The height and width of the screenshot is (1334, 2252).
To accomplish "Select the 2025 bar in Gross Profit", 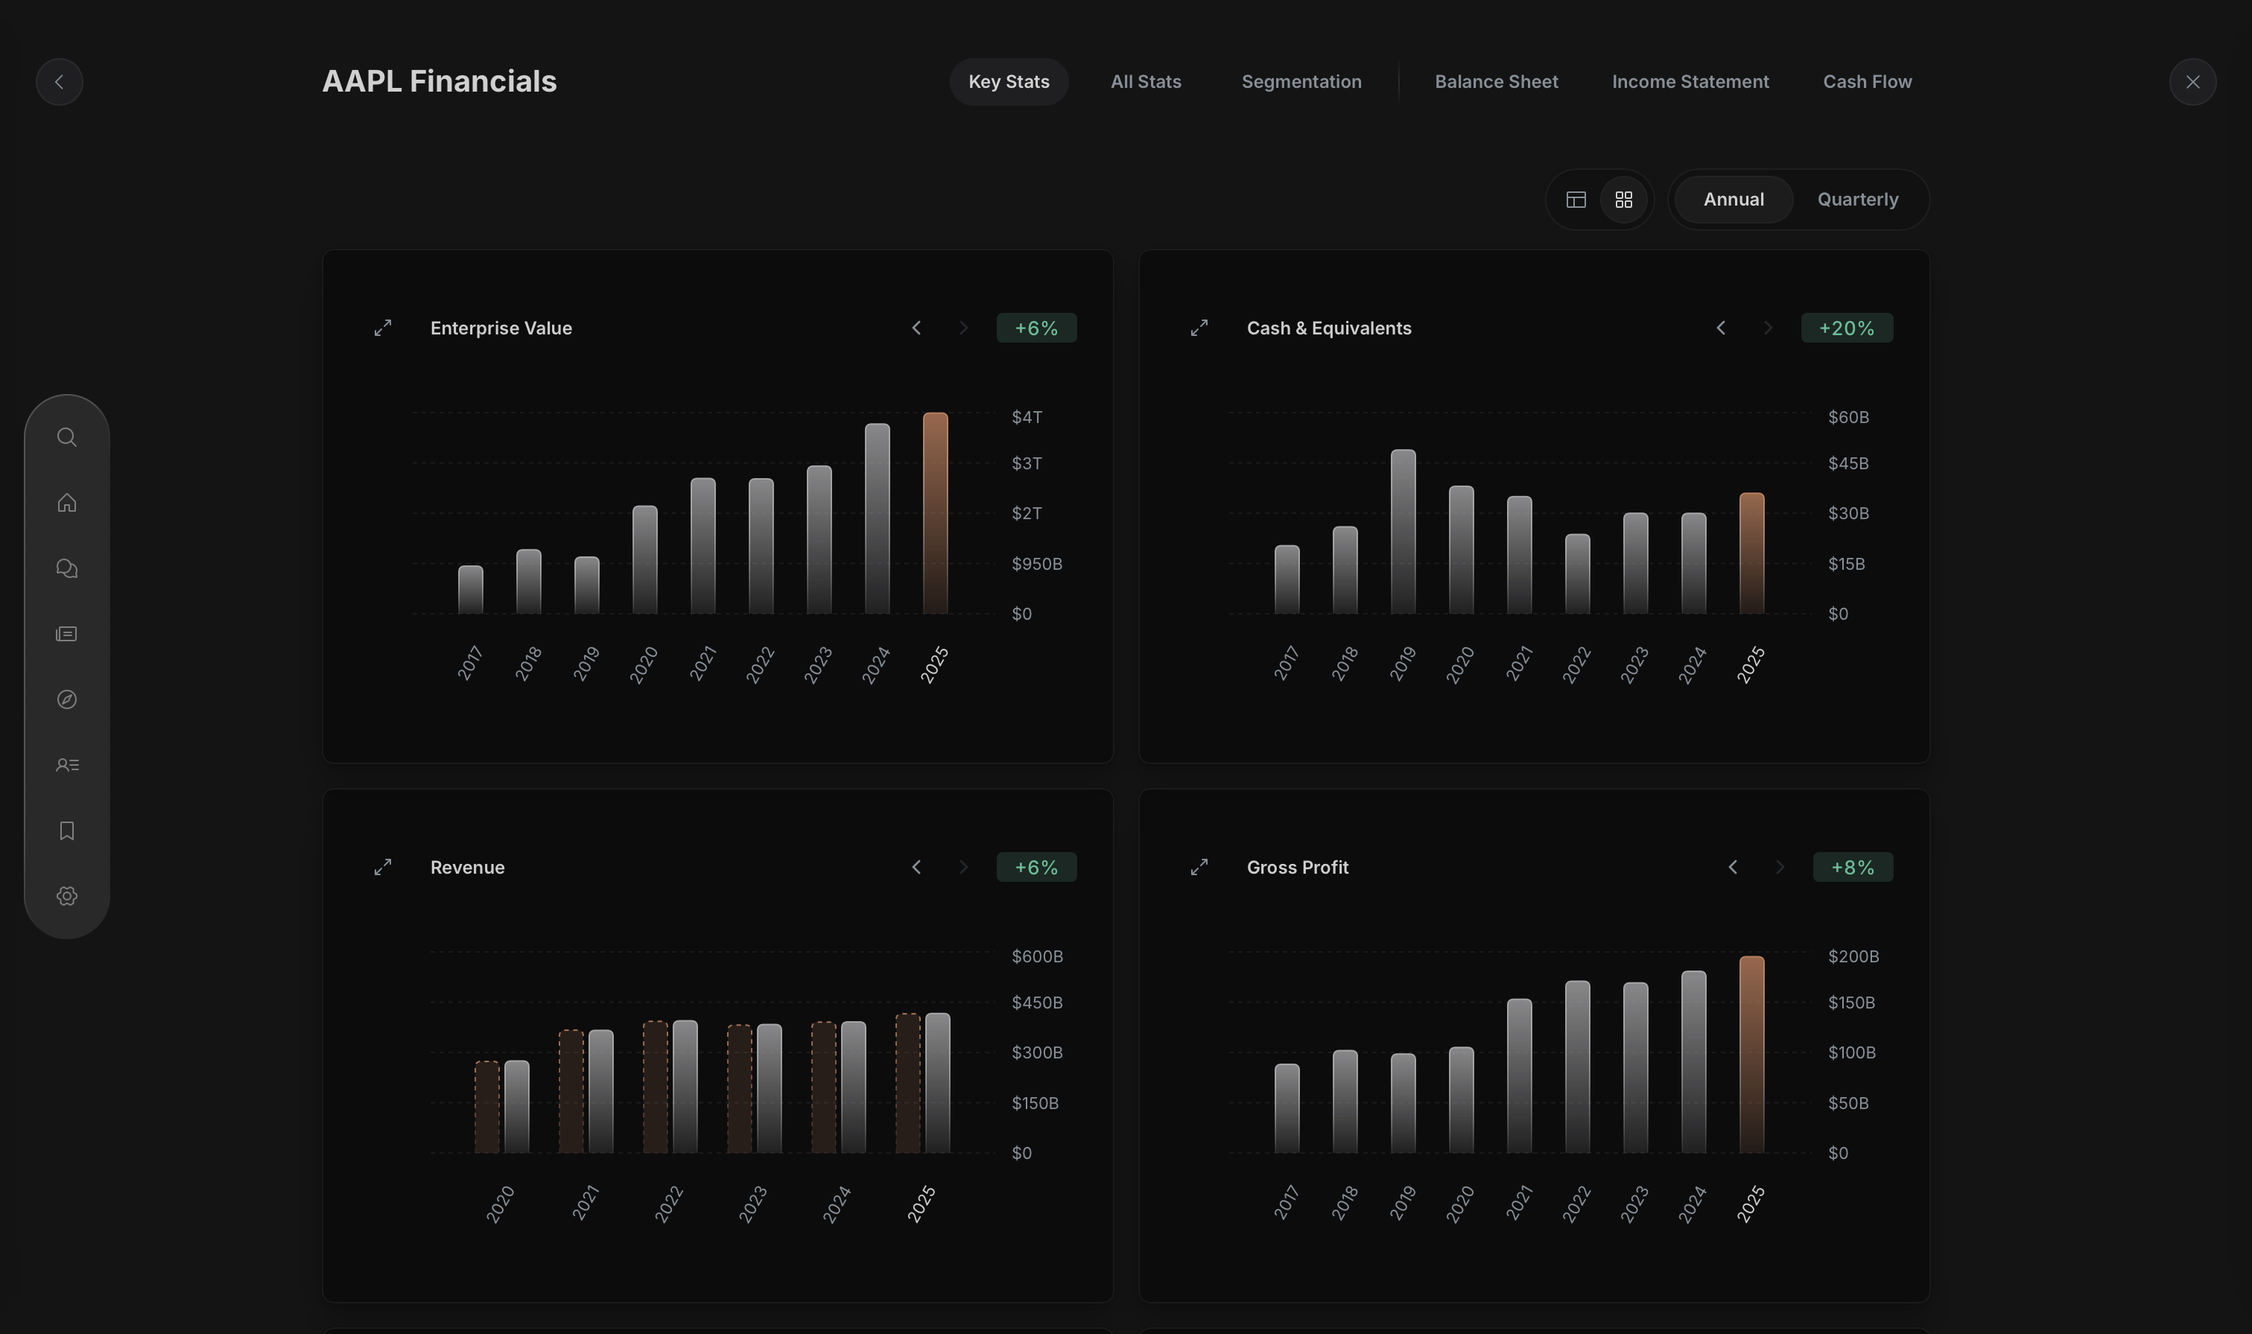I will (x=1752, y=1054).
